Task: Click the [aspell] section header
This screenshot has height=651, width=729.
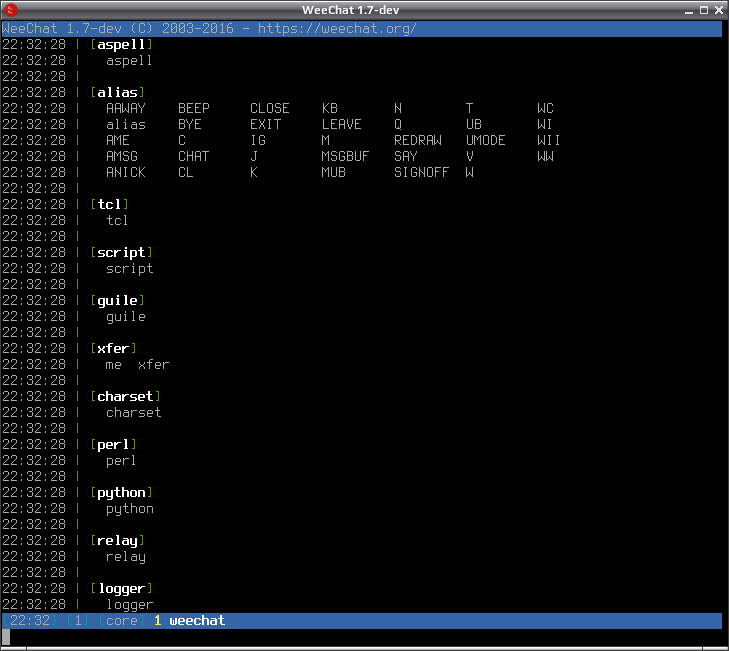Action: pyautogui.click(x=121, y=45)
